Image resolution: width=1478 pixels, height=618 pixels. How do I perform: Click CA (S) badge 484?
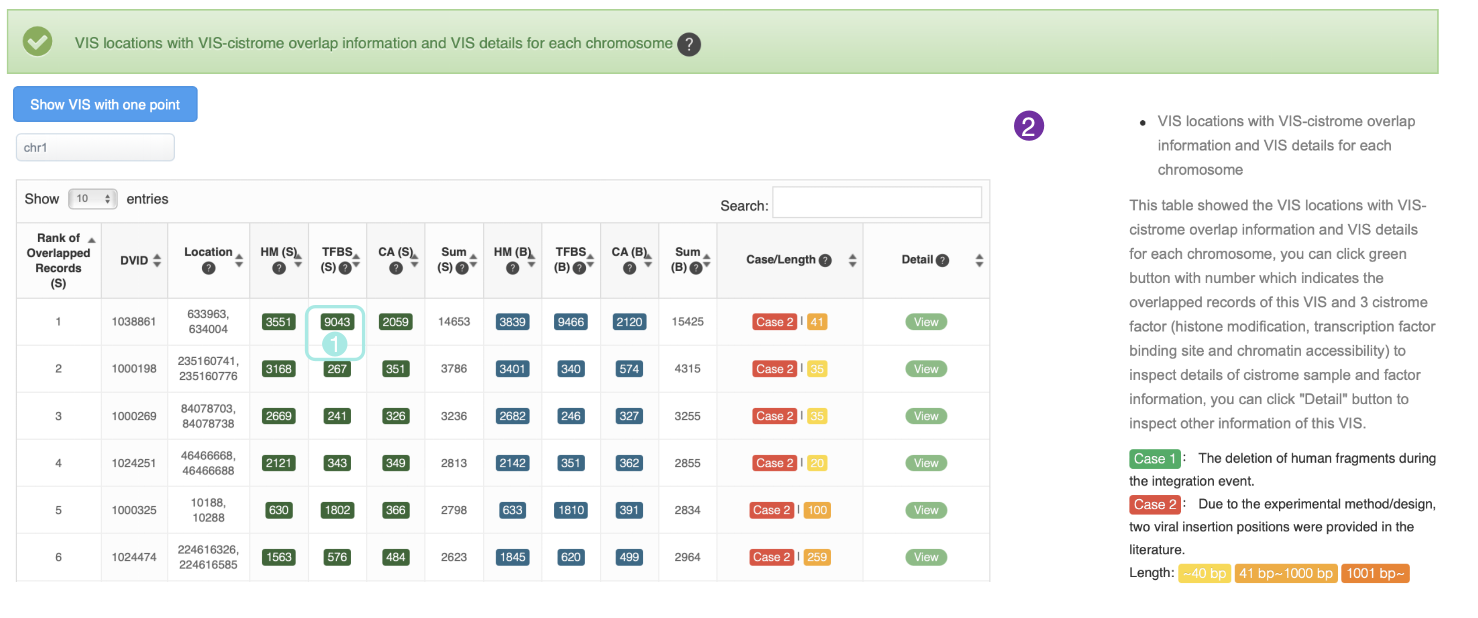(x=396, y=557)
